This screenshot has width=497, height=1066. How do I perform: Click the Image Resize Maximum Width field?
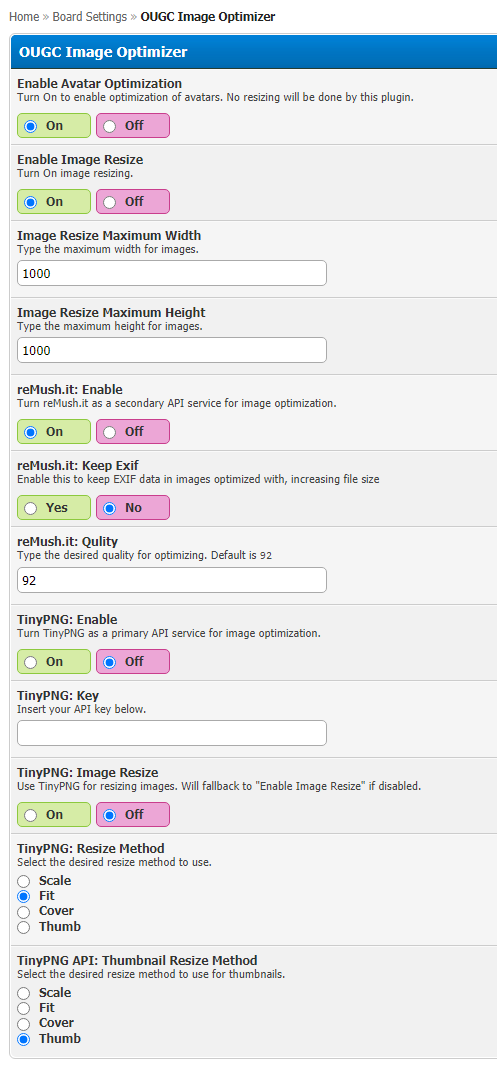pos(172,273)
